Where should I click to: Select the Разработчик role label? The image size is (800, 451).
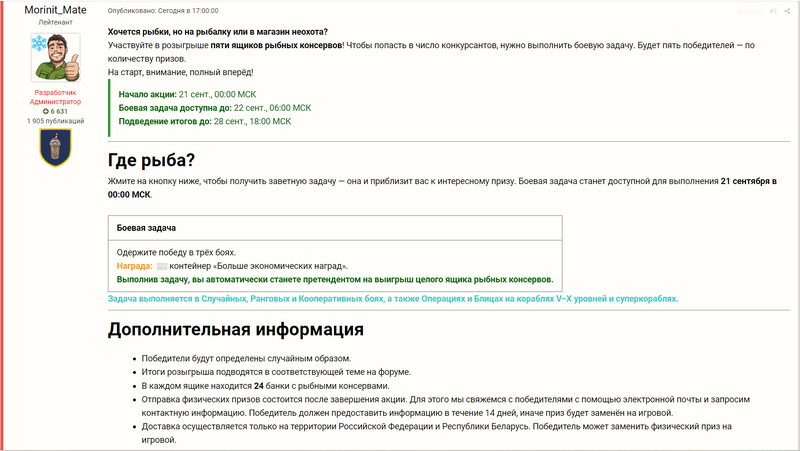55,92
